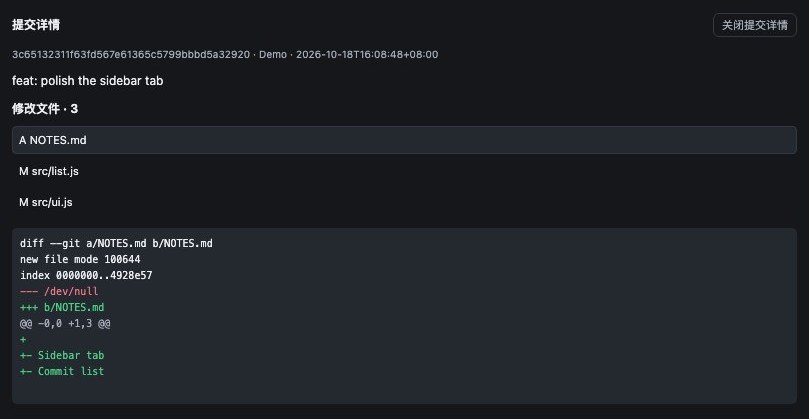Click the commit timestamp 2026-10-18T16:08:48
809x419 pixels.
click(367, 55)
